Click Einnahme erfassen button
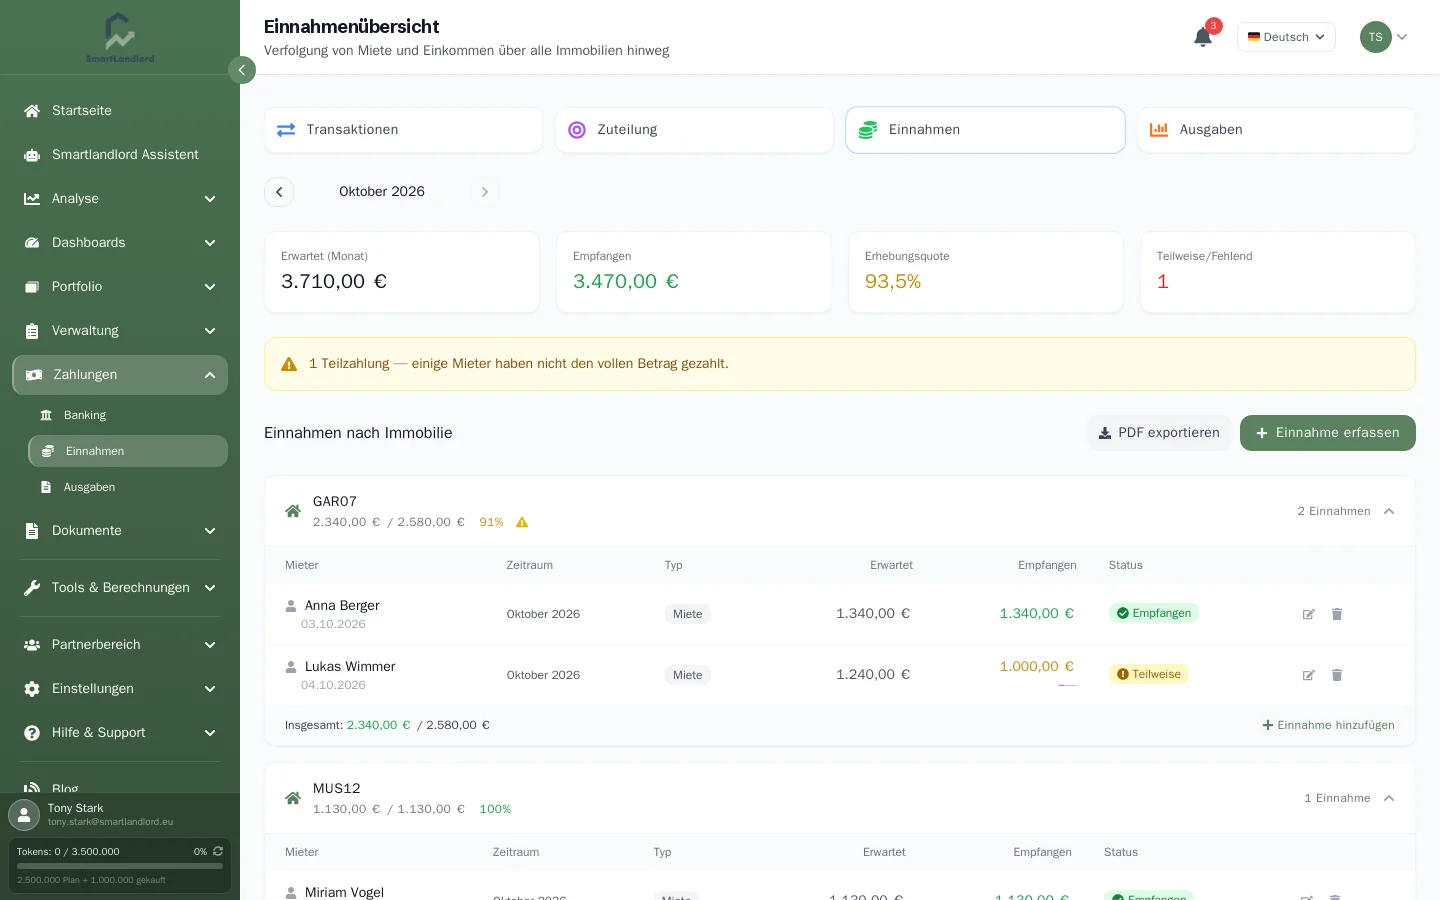Viewport: 1440px width, 900px height. pyautogui.click(x=1328, y=433)
